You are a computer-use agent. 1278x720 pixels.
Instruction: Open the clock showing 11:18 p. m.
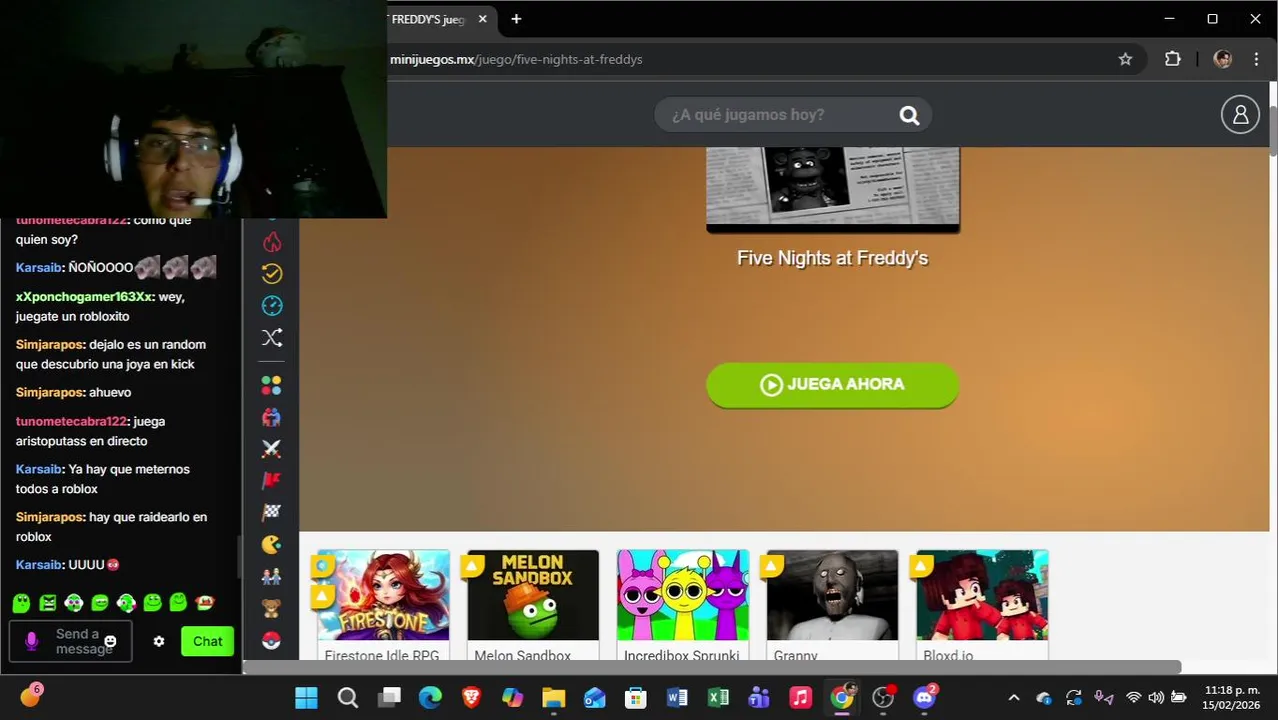pyautogui.click(x=1232, y=698)
